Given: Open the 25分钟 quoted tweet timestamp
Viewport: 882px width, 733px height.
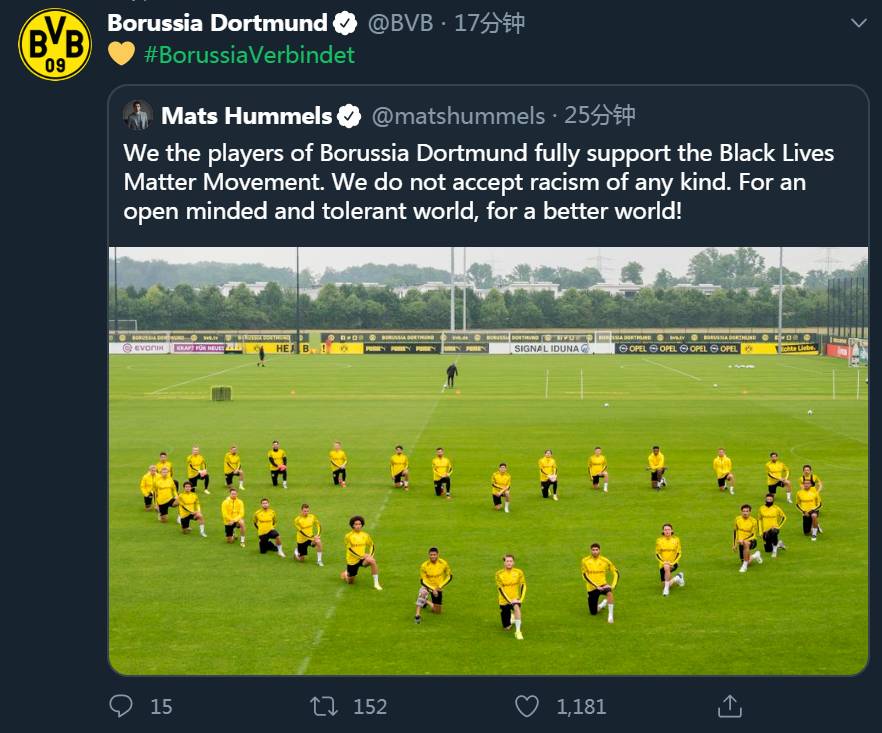Looking at the screenshot, I should [600, 115].
